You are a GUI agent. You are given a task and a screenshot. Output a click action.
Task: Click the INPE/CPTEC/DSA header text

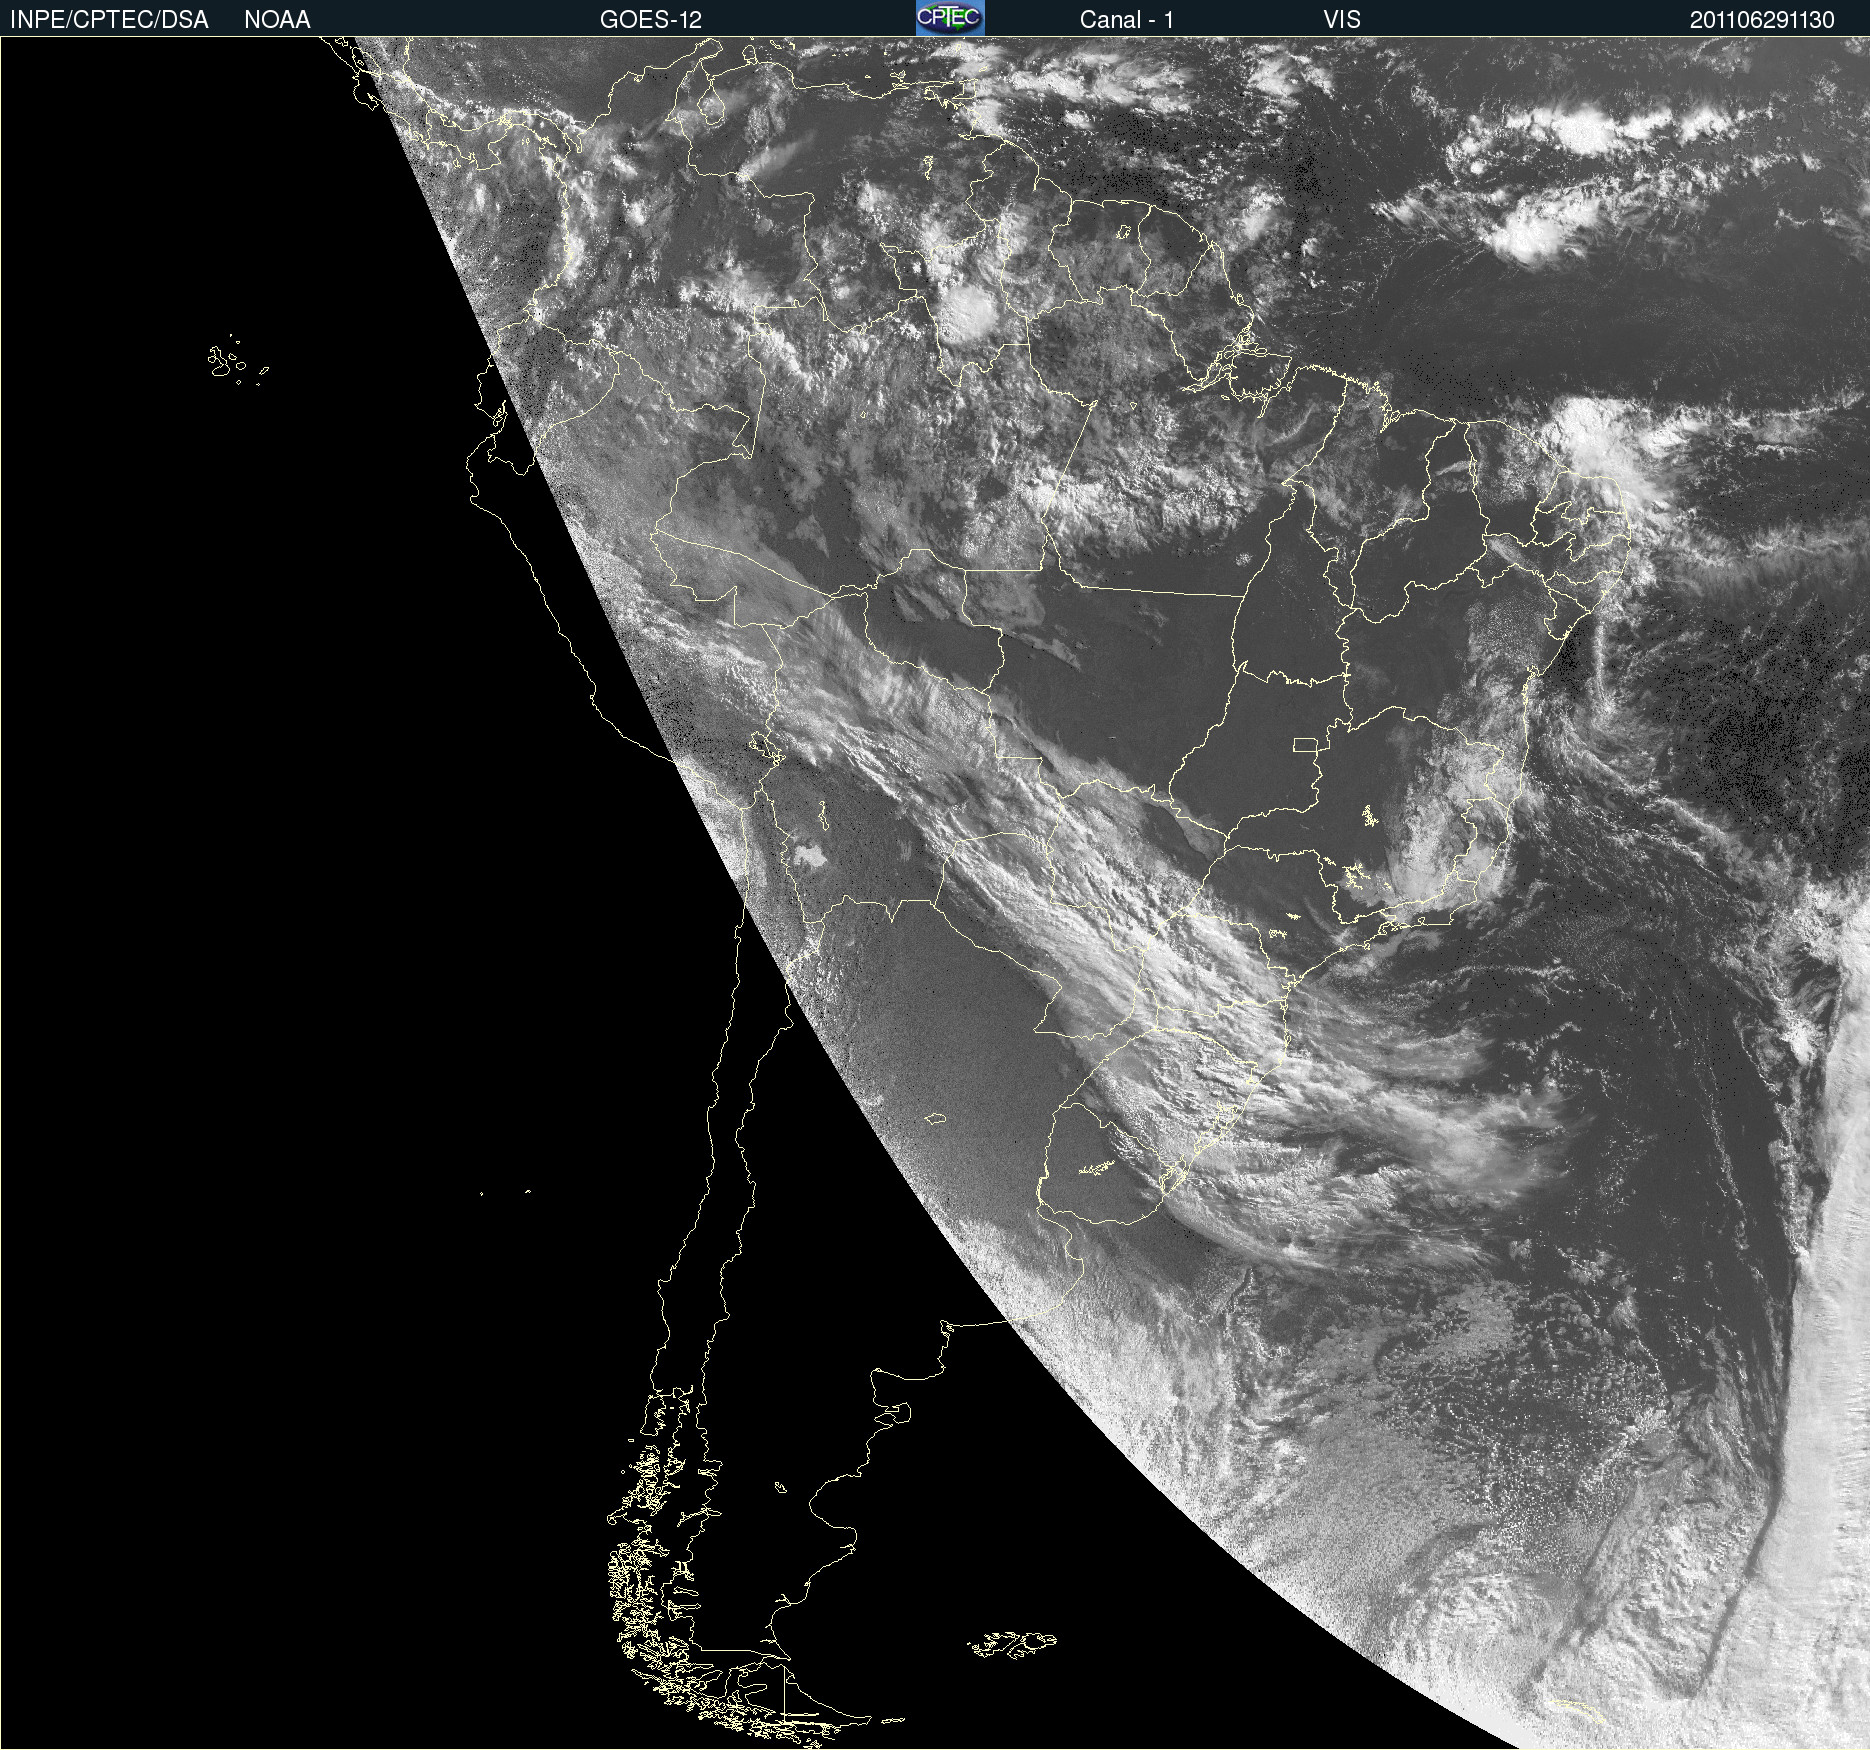click(109, 20)
